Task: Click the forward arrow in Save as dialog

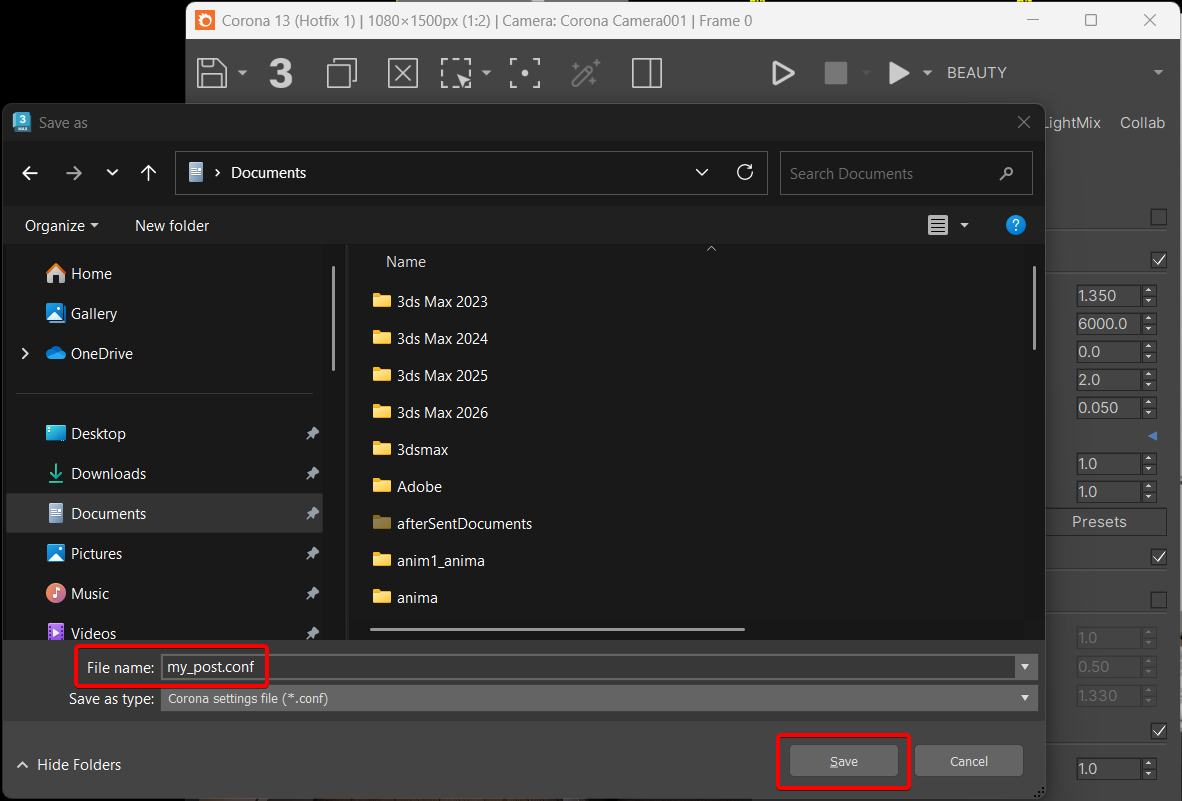Action: point(74,173)
